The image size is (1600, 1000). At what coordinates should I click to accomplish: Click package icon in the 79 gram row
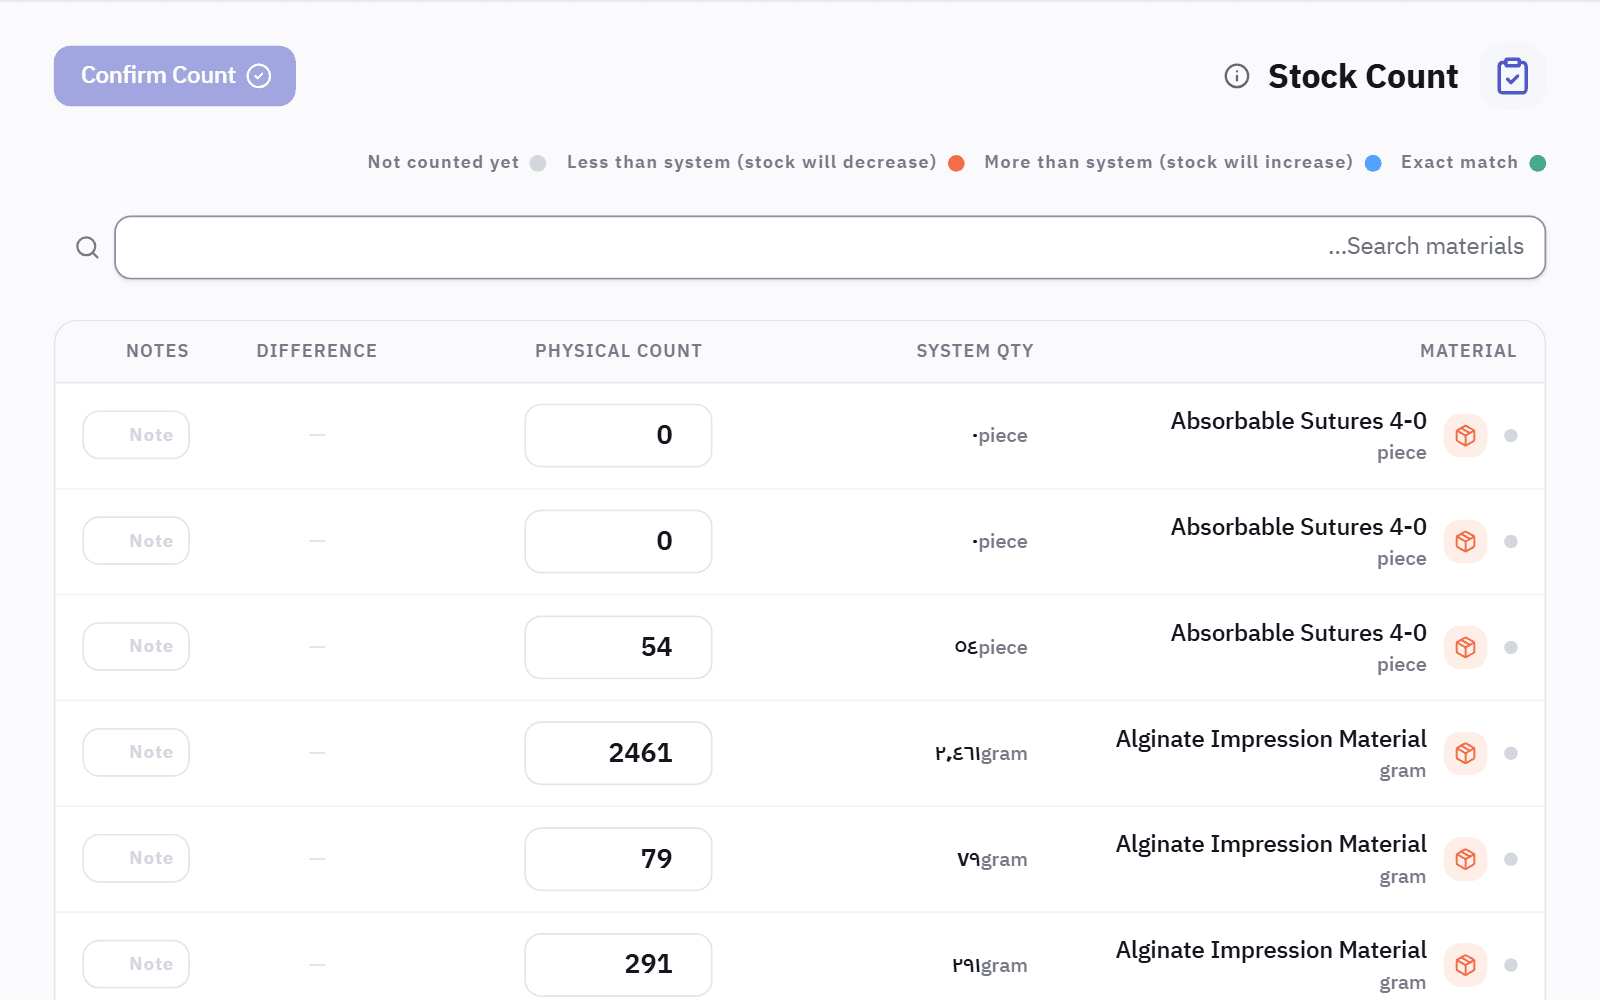pos(1465,859)
